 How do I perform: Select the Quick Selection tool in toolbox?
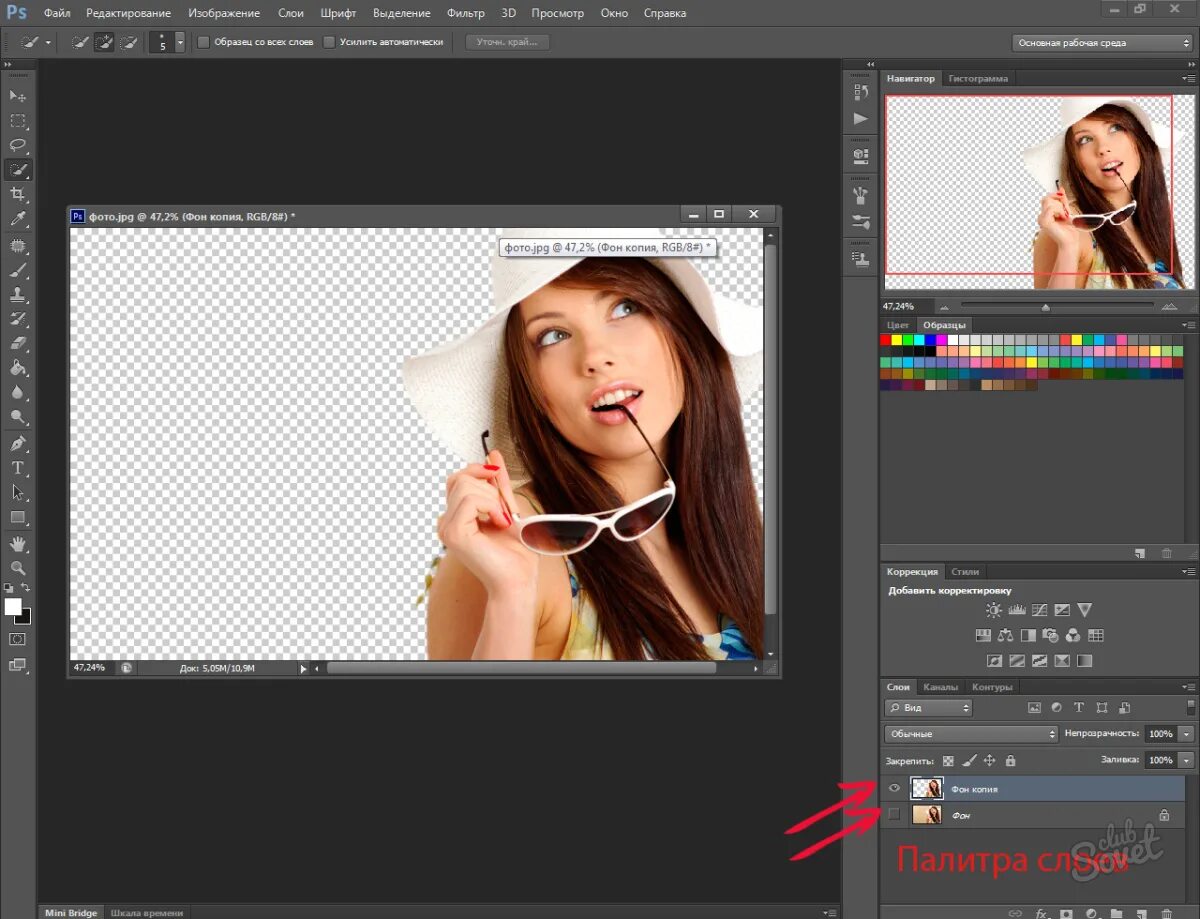coord(18,170)
